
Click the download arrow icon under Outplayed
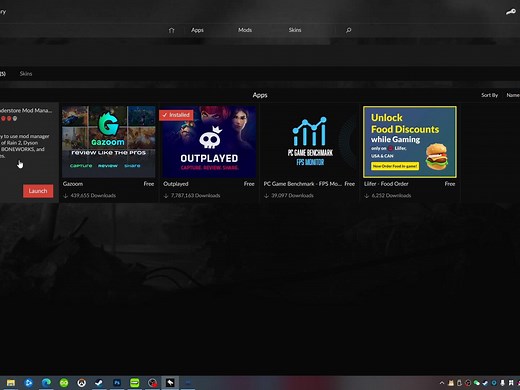[166, 196]
